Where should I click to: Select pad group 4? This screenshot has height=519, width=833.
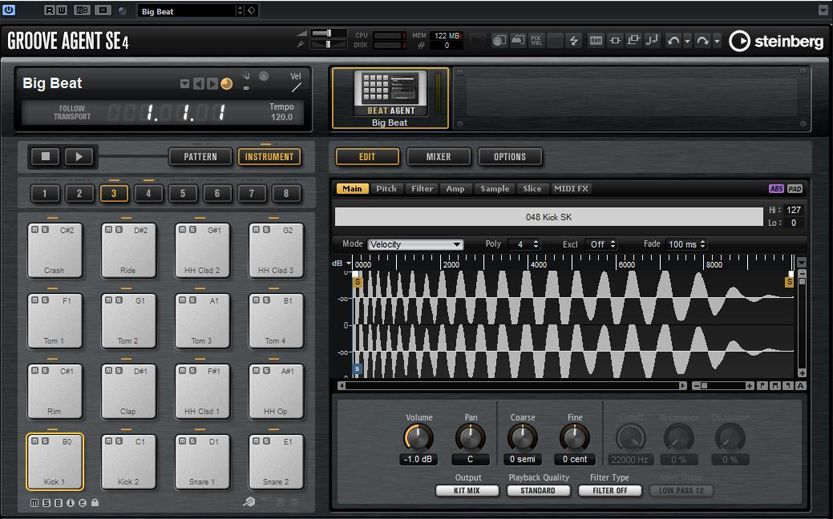coord(148,193)
